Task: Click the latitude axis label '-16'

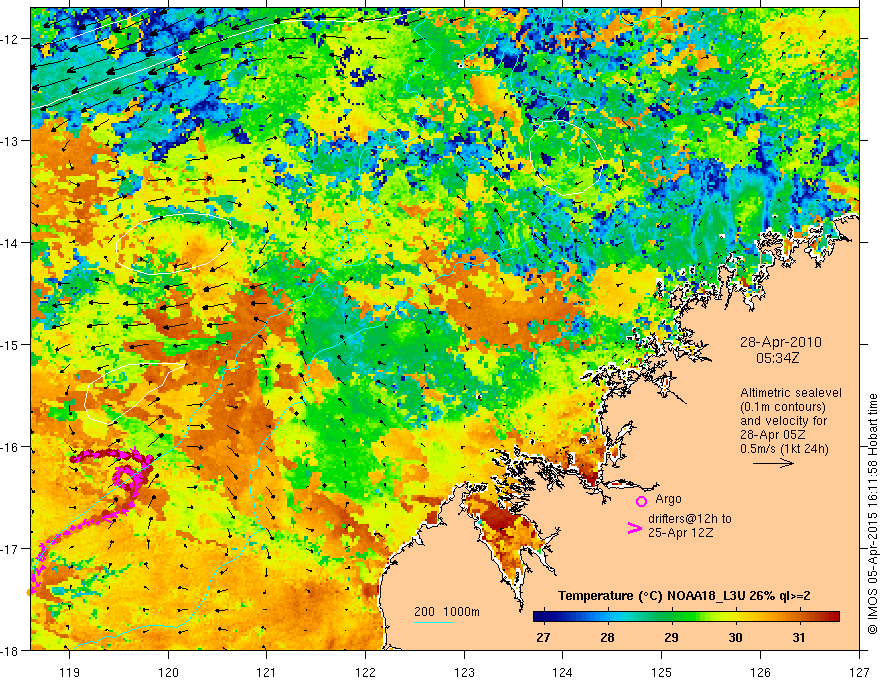Action: point(10,447)
